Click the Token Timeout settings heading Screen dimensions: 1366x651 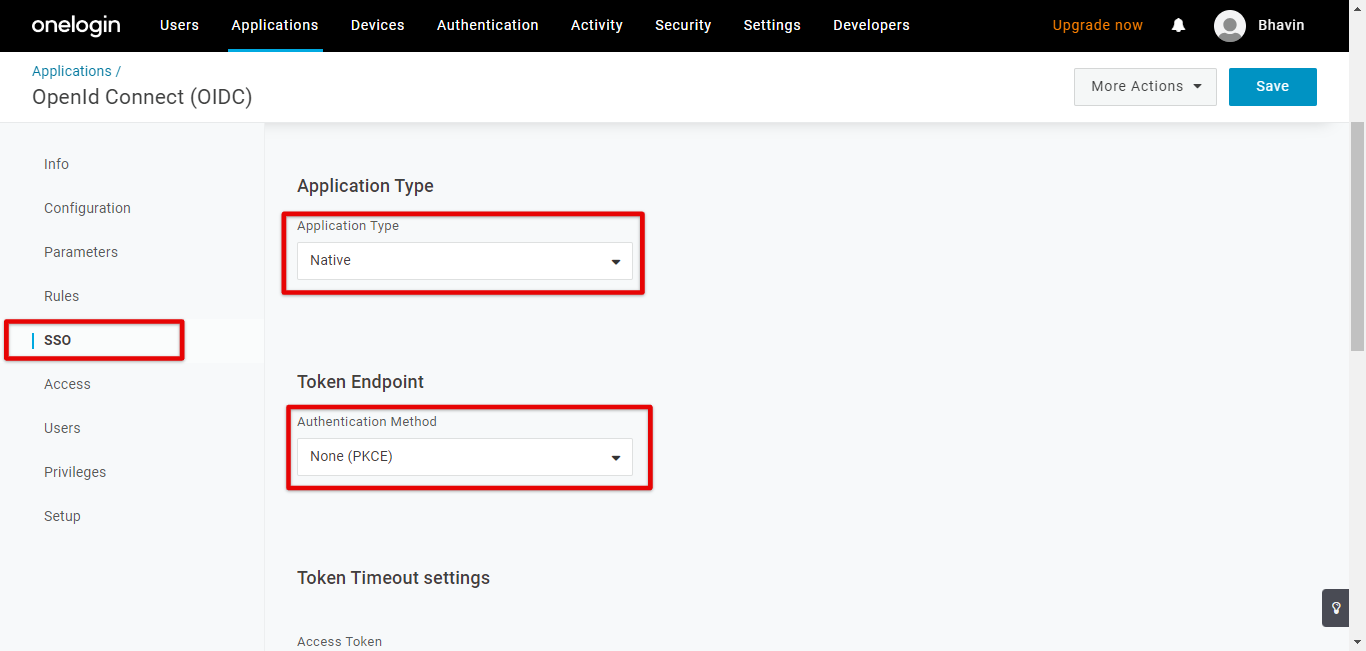(x=393, y=578)
